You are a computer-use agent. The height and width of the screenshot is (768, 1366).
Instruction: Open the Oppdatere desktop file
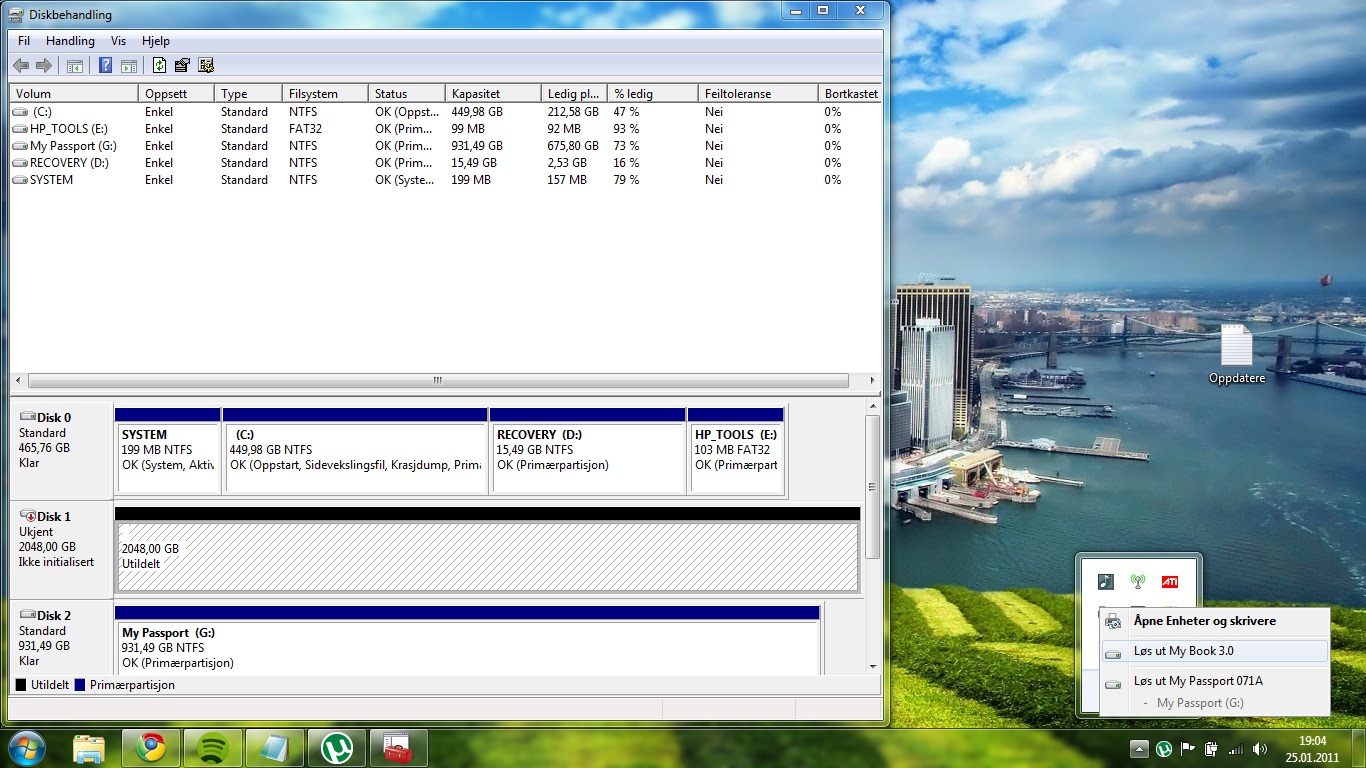click(x=1237, y=354)
